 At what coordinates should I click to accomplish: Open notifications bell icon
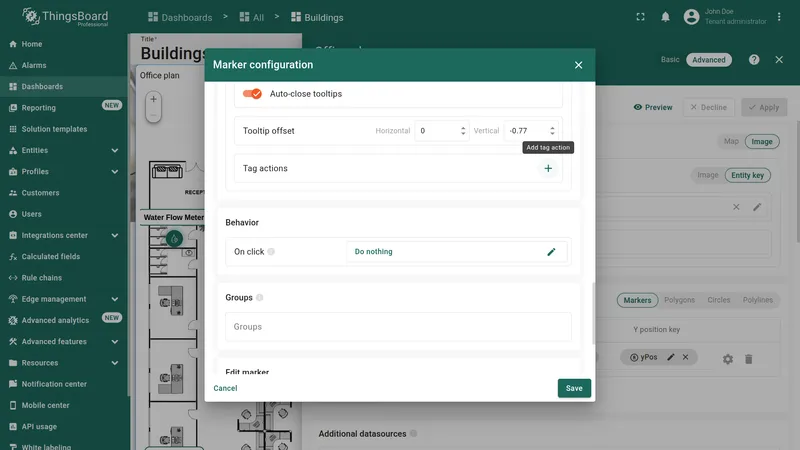coord(665,17)
